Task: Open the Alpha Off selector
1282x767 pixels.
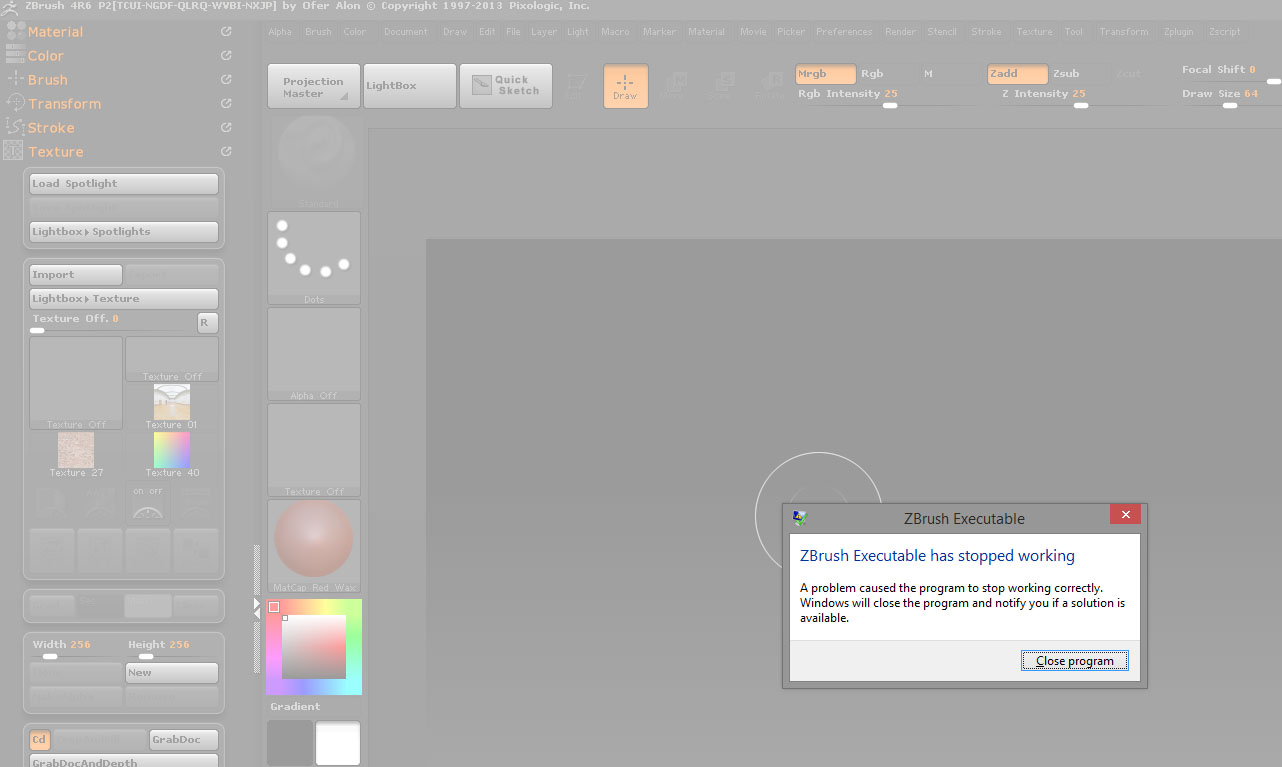Action: 314,354
